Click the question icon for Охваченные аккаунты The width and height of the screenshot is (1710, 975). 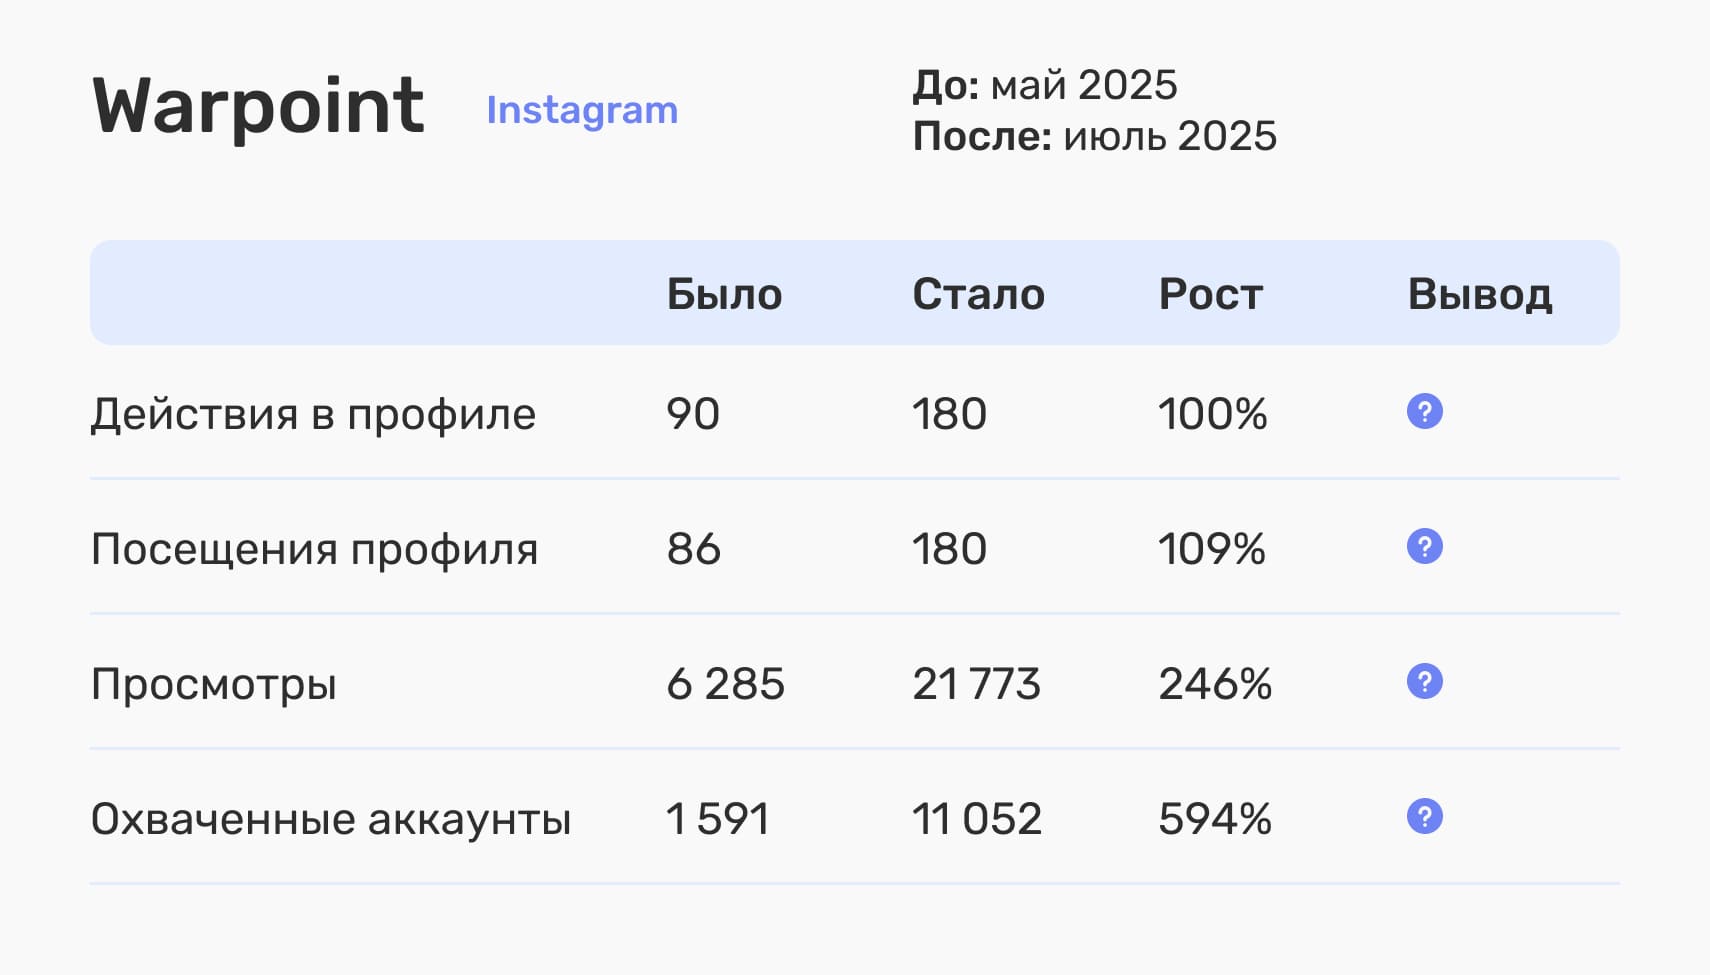pos(1424,816)
